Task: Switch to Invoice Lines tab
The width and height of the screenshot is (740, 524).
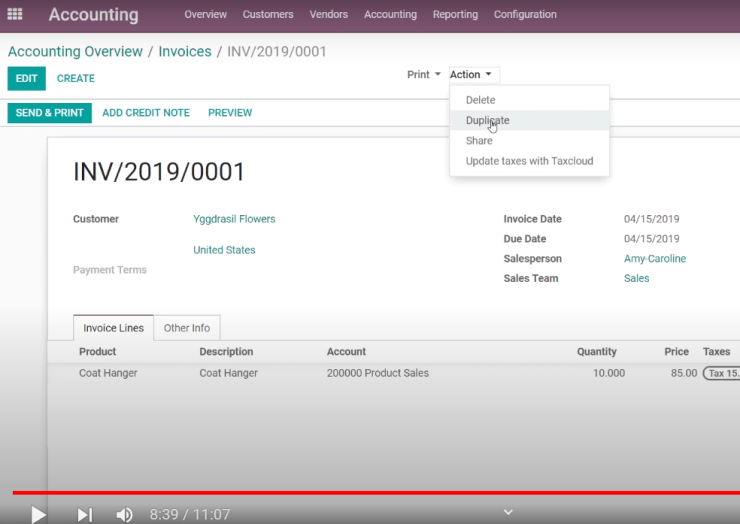Action: 113,328
